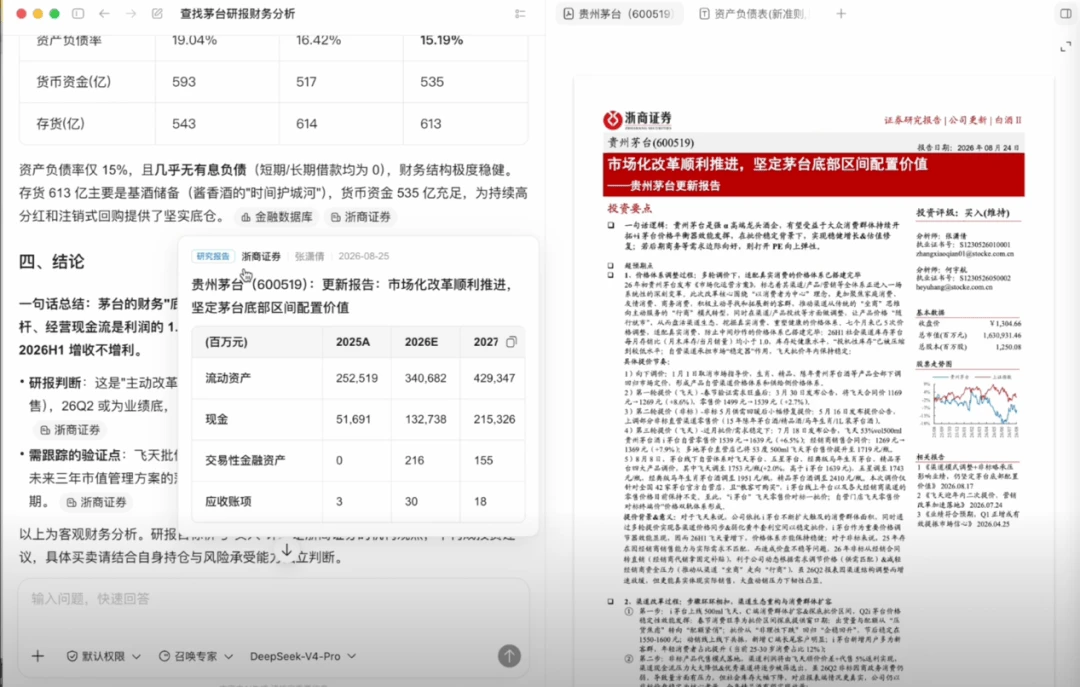Click the red report title banner in the PDF

pos(813,174)
